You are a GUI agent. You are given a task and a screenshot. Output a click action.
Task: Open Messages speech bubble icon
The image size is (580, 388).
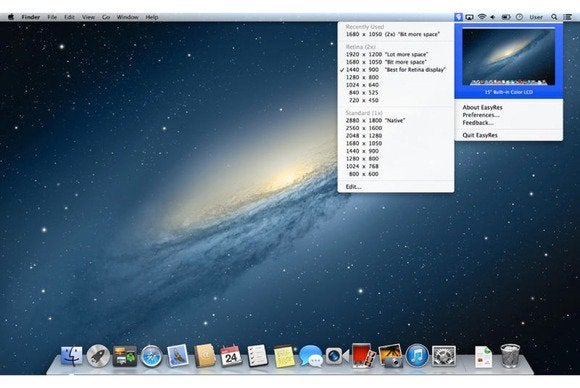coord(311,356)
